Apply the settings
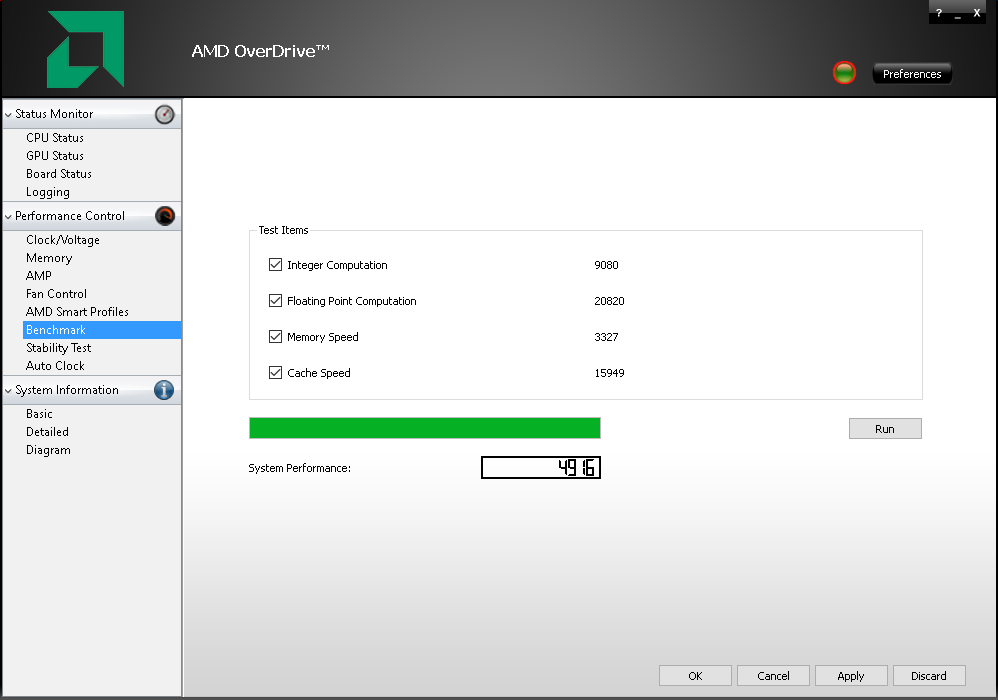This screenshot has width=998, height=700. pyautogui.click(x=851, y=676)
